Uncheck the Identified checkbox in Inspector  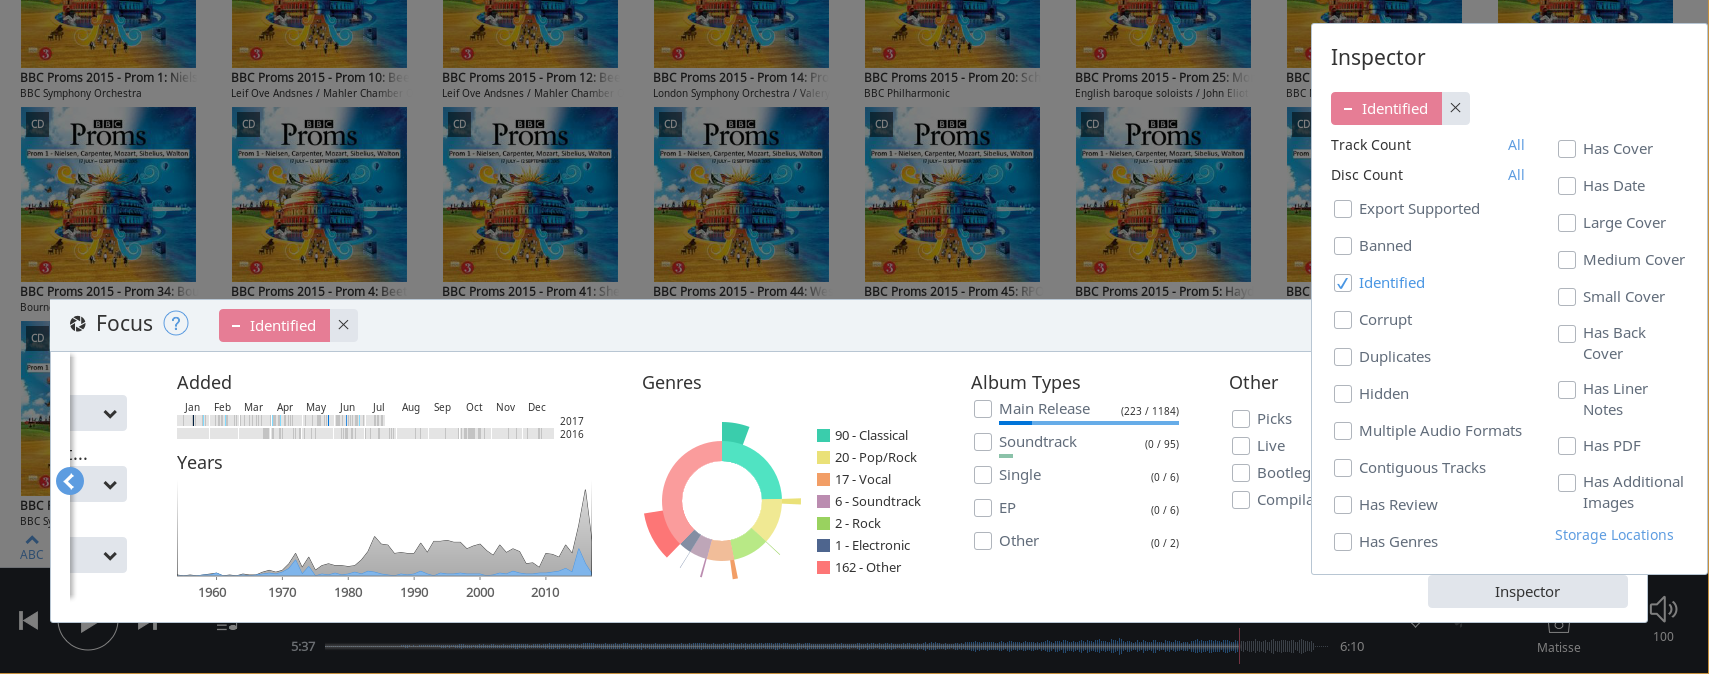1343,283
